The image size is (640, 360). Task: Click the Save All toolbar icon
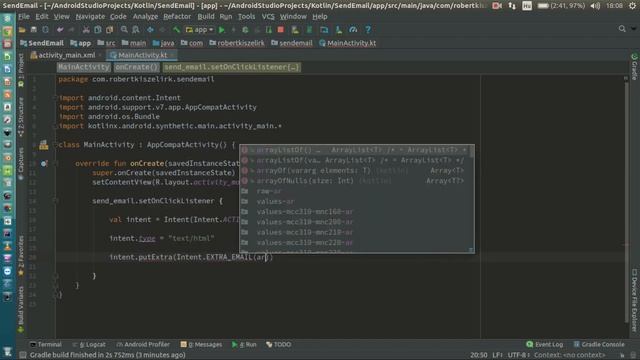point(34,30)
